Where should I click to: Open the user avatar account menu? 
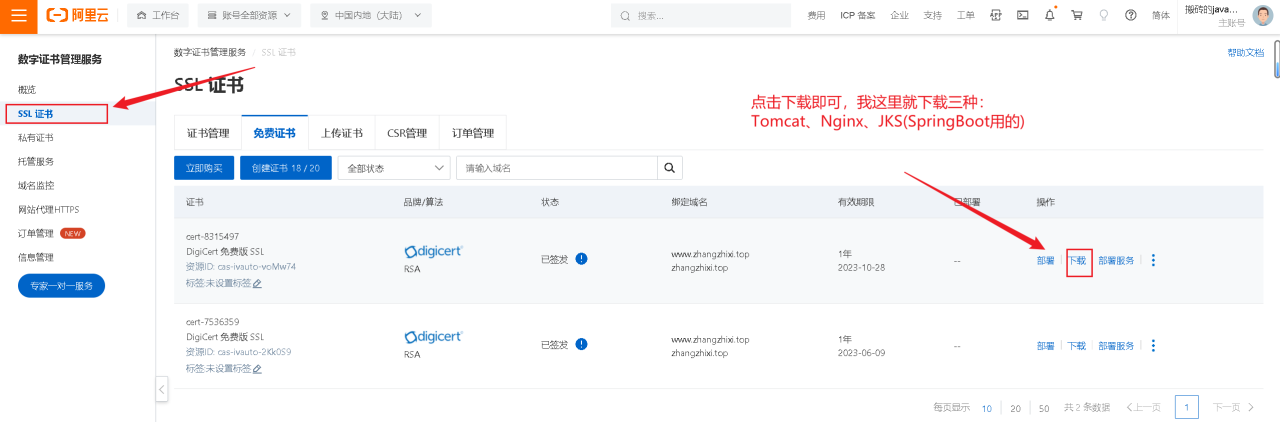pyautogui.click(x=1263, y=15)
